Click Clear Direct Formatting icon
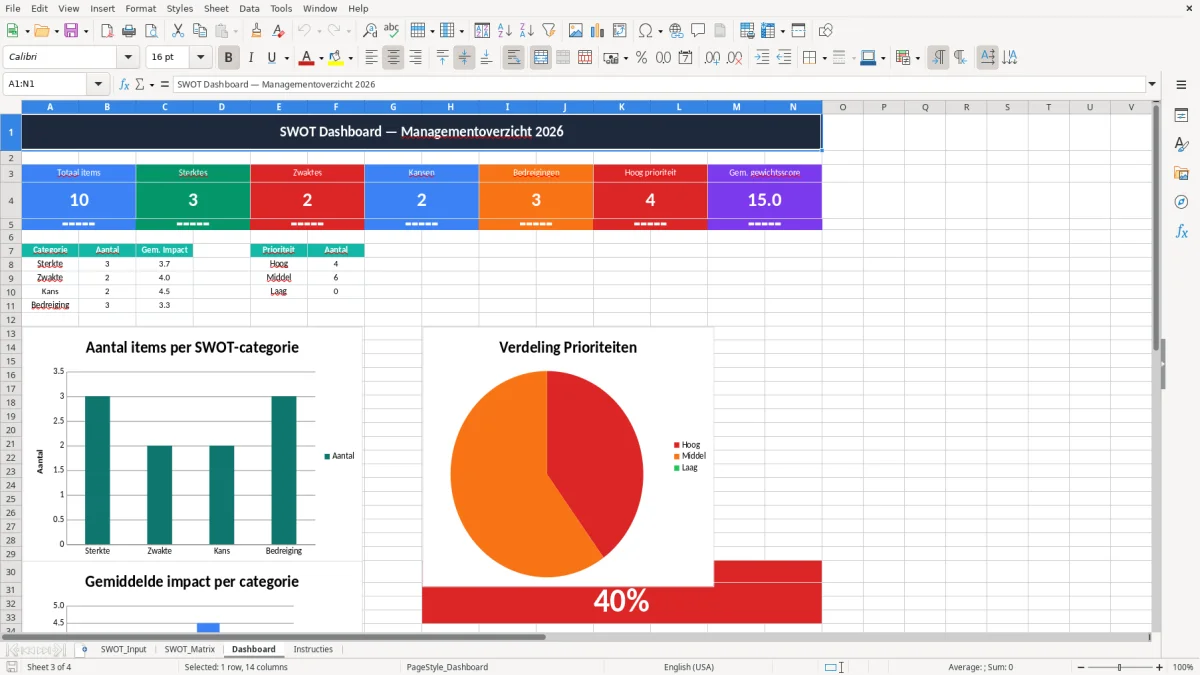1200x675 pixels. 277,31
